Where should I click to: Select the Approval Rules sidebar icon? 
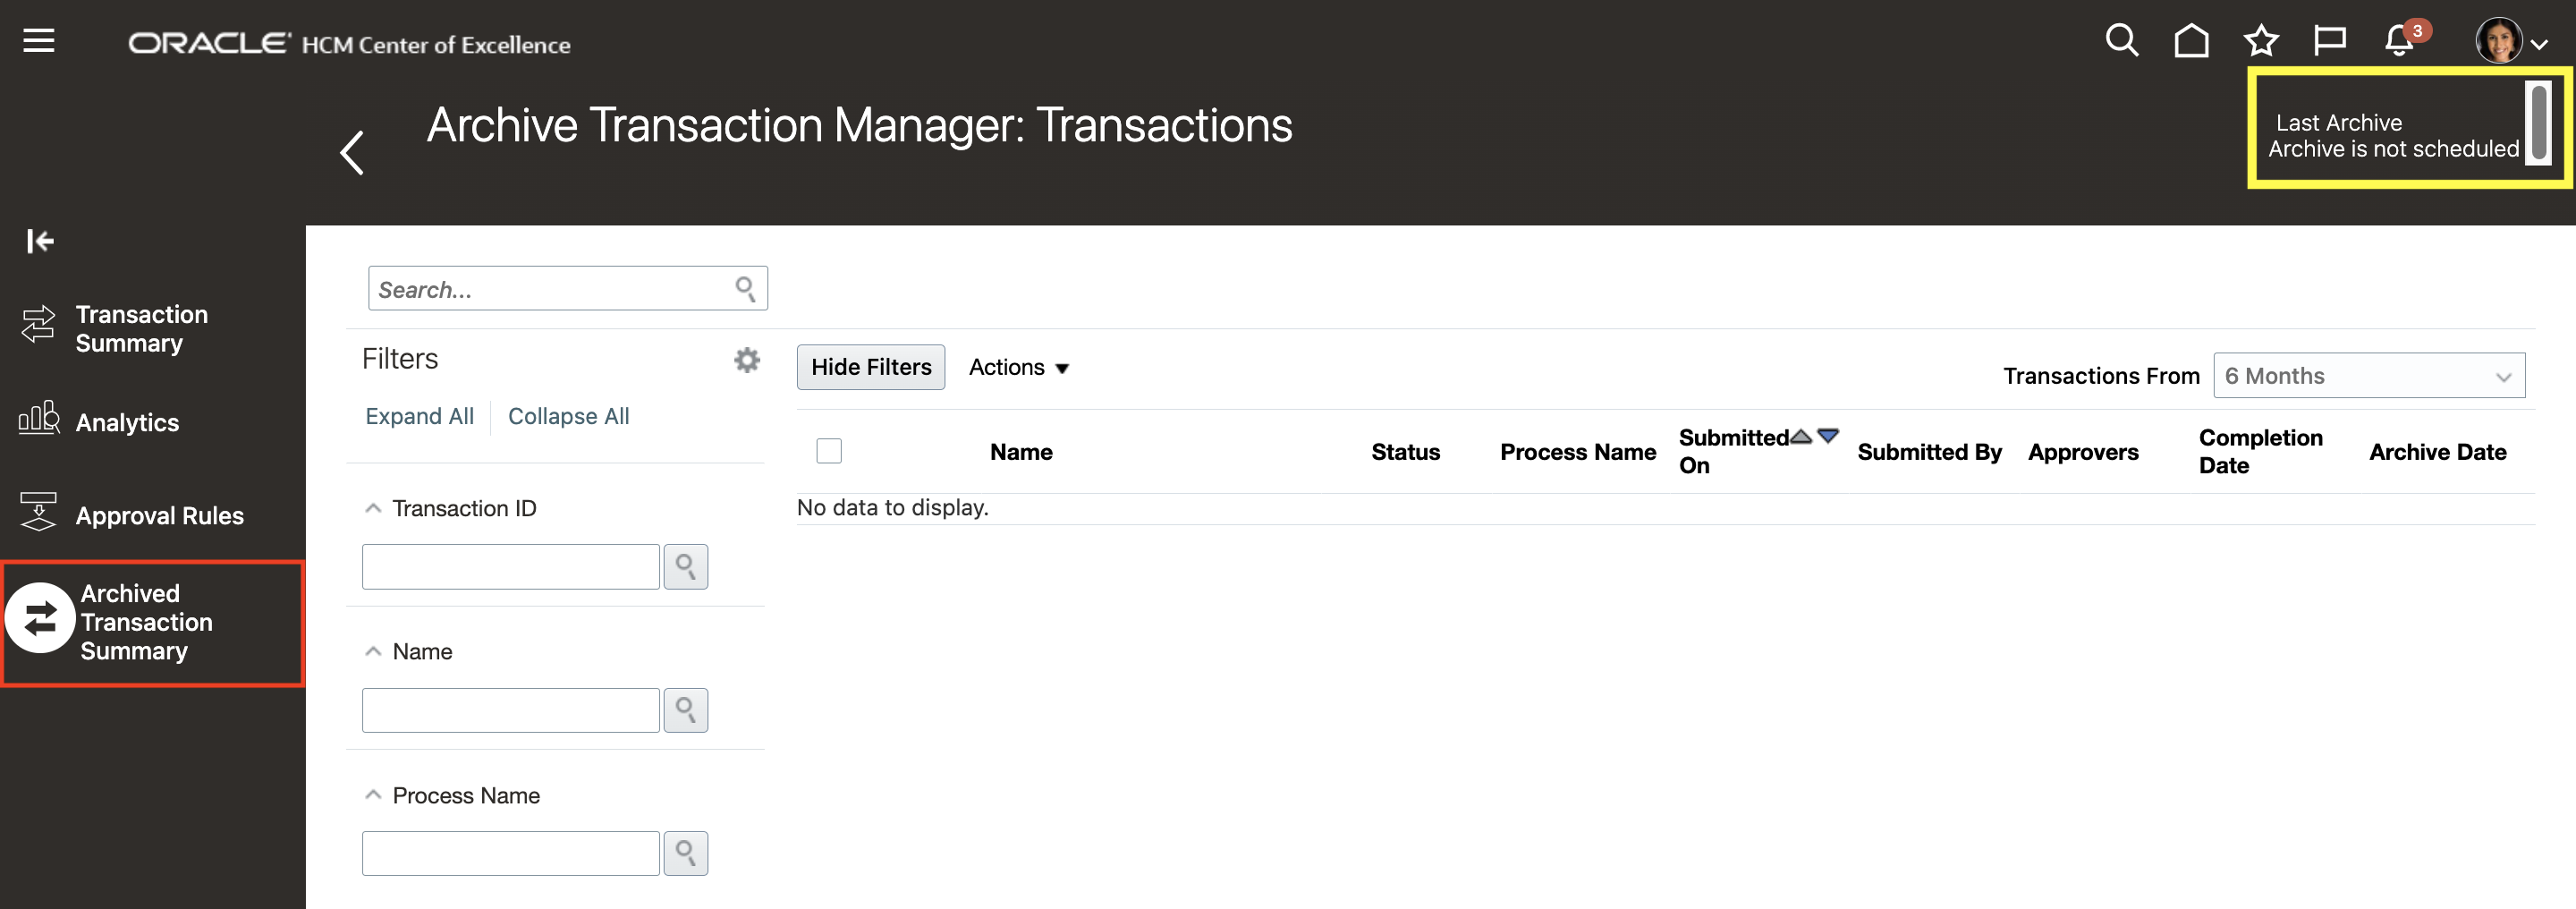(x=38, y=513)
